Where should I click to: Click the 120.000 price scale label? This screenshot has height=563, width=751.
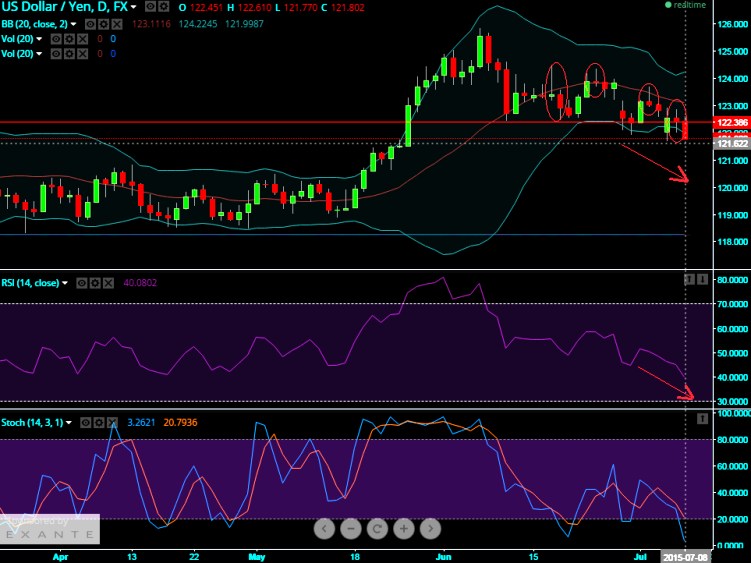click(733, 188)
